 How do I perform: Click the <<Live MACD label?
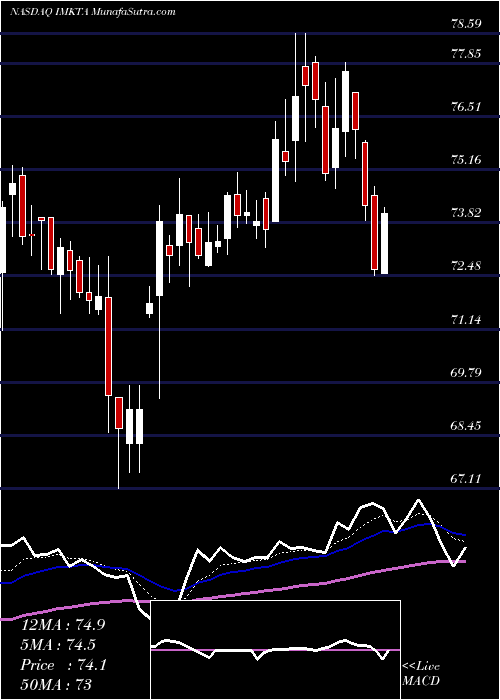421,673
